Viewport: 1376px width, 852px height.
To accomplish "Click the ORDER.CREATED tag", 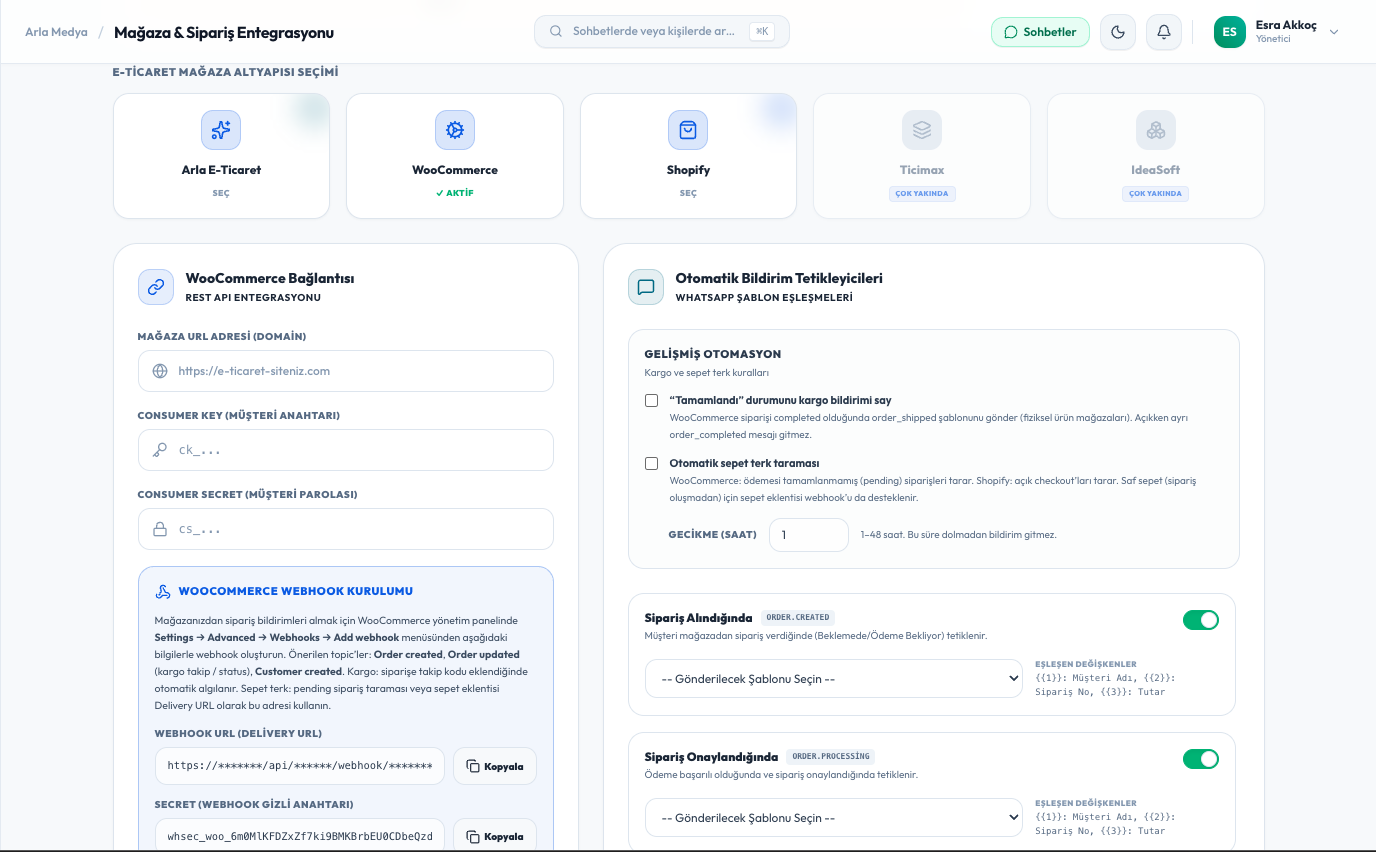I will coord(798,617).
